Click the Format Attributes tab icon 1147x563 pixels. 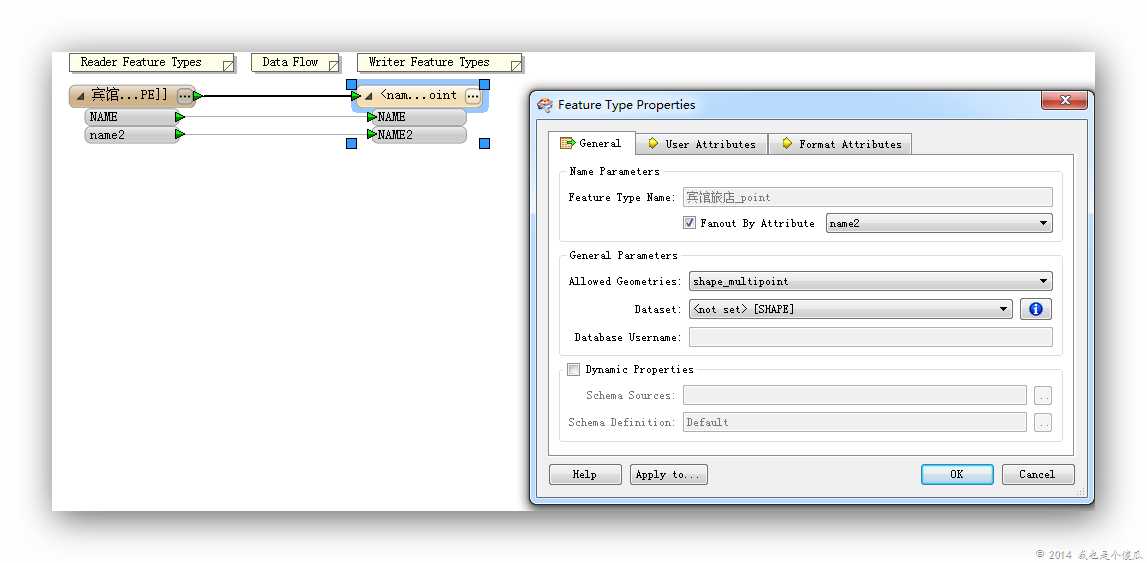click(786, 143)
